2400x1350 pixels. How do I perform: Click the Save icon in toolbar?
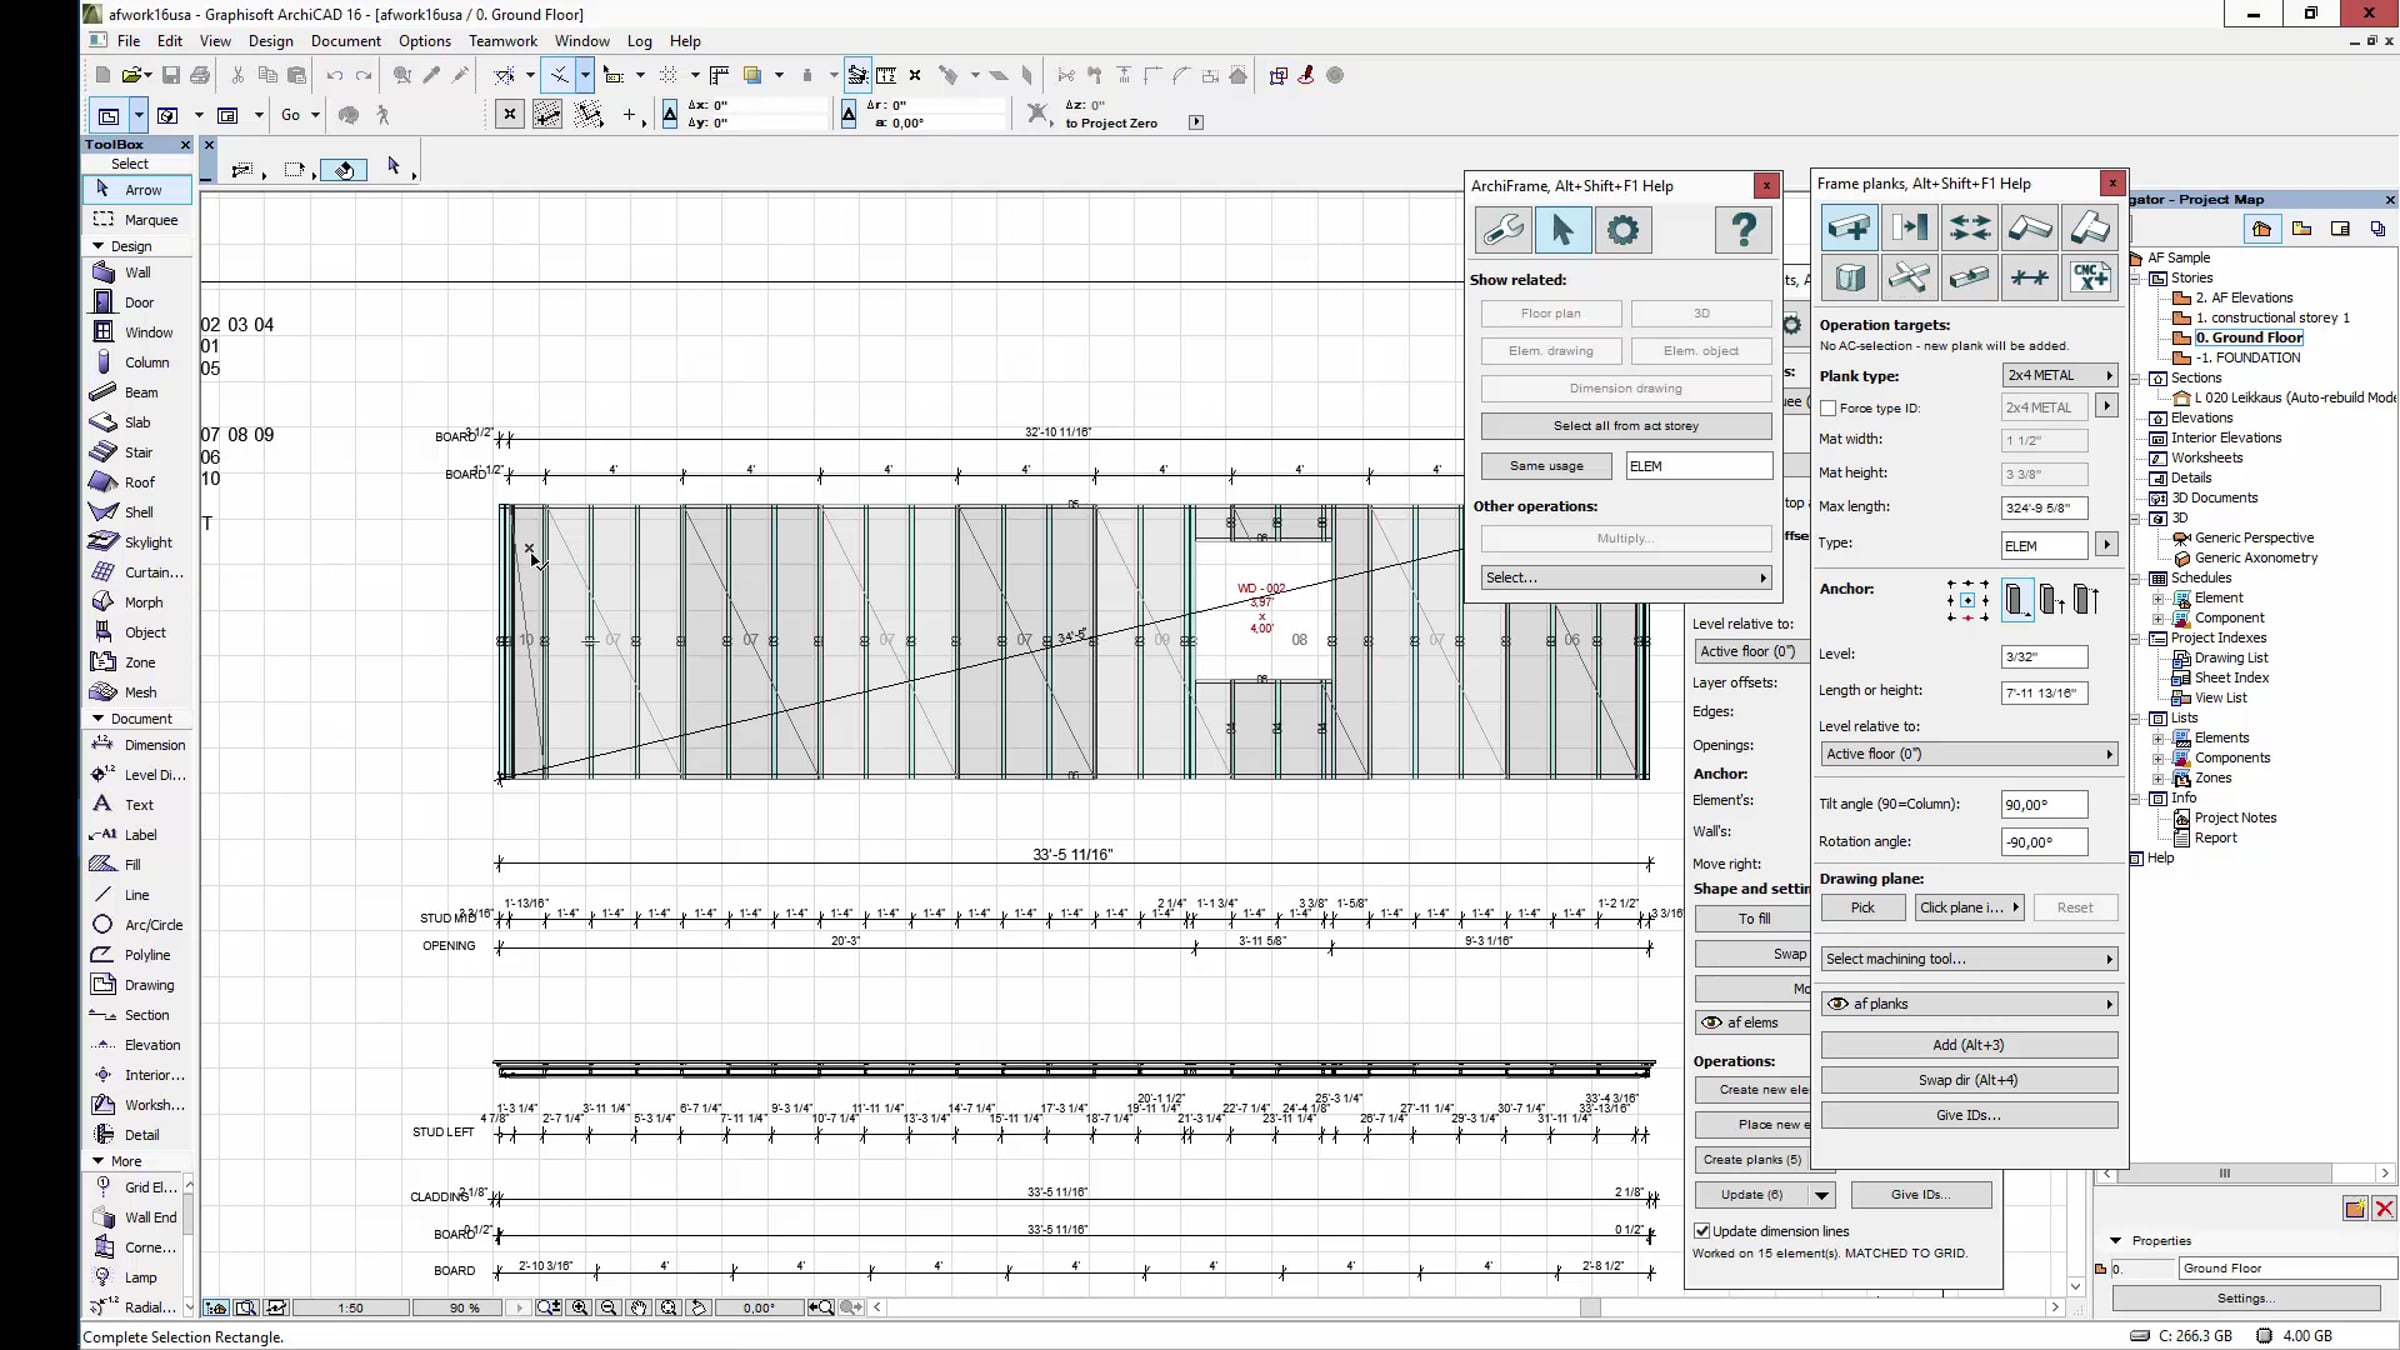point(171,75)
